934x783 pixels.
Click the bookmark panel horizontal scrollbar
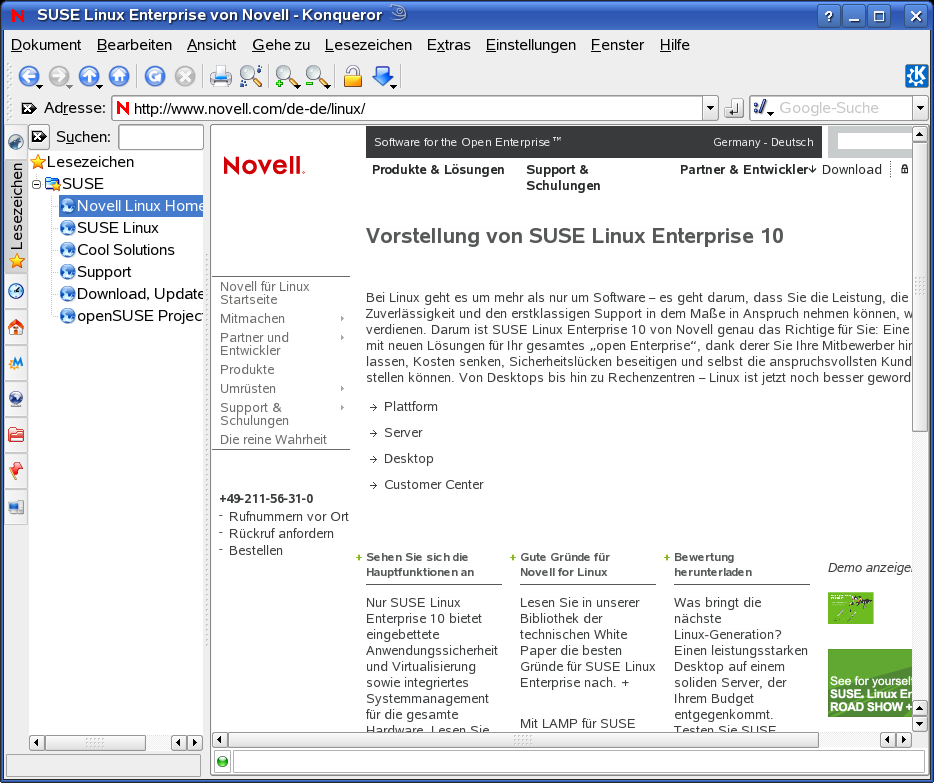coord(95,743)
